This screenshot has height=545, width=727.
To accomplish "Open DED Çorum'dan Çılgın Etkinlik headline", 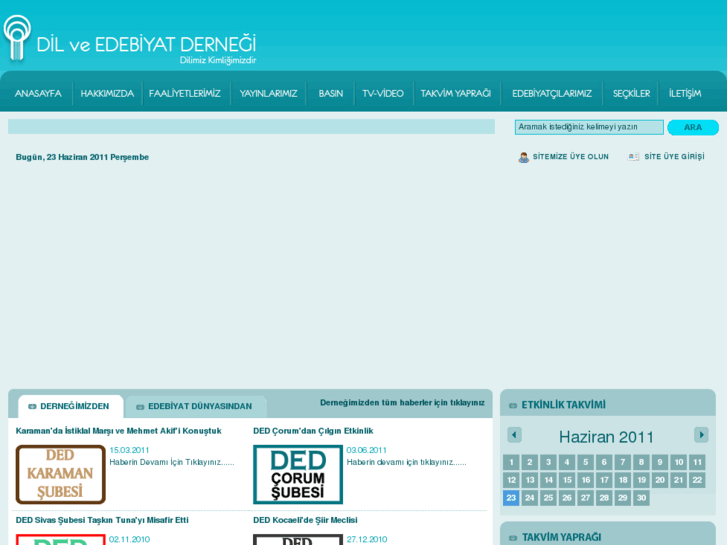I will tap(313, 431).
